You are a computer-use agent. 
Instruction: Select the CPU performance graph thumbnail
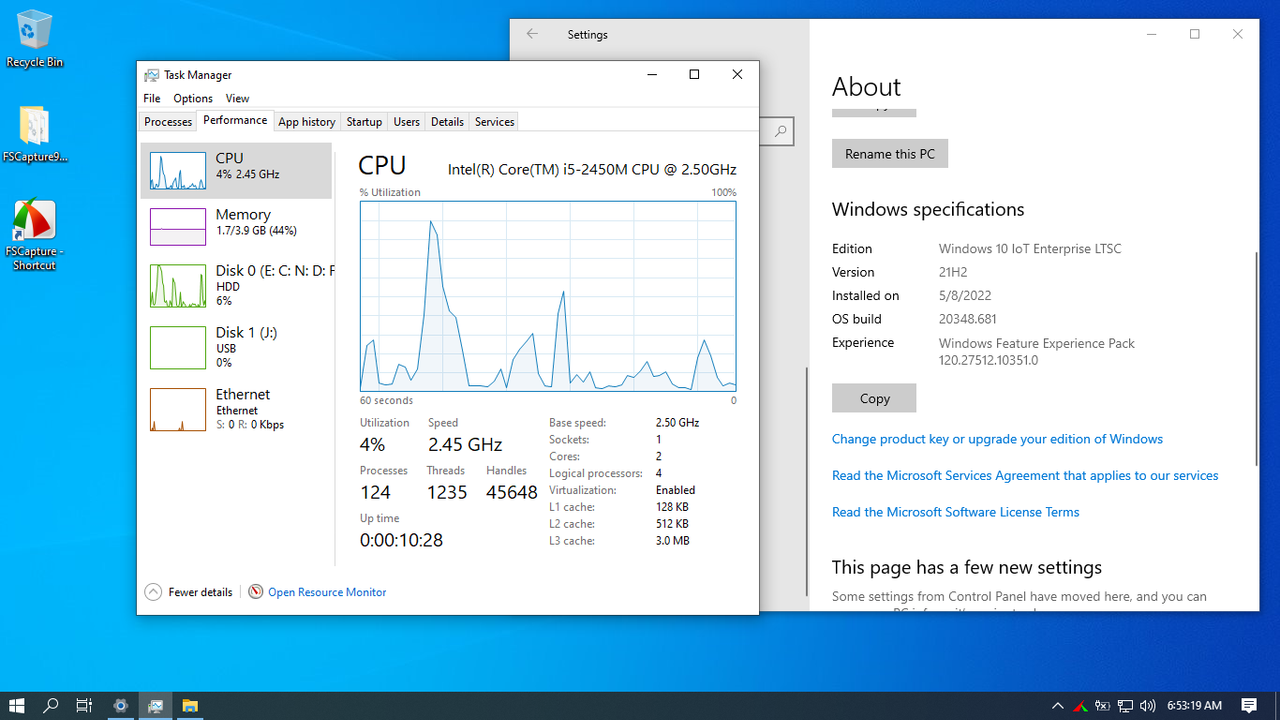point(178,171)
